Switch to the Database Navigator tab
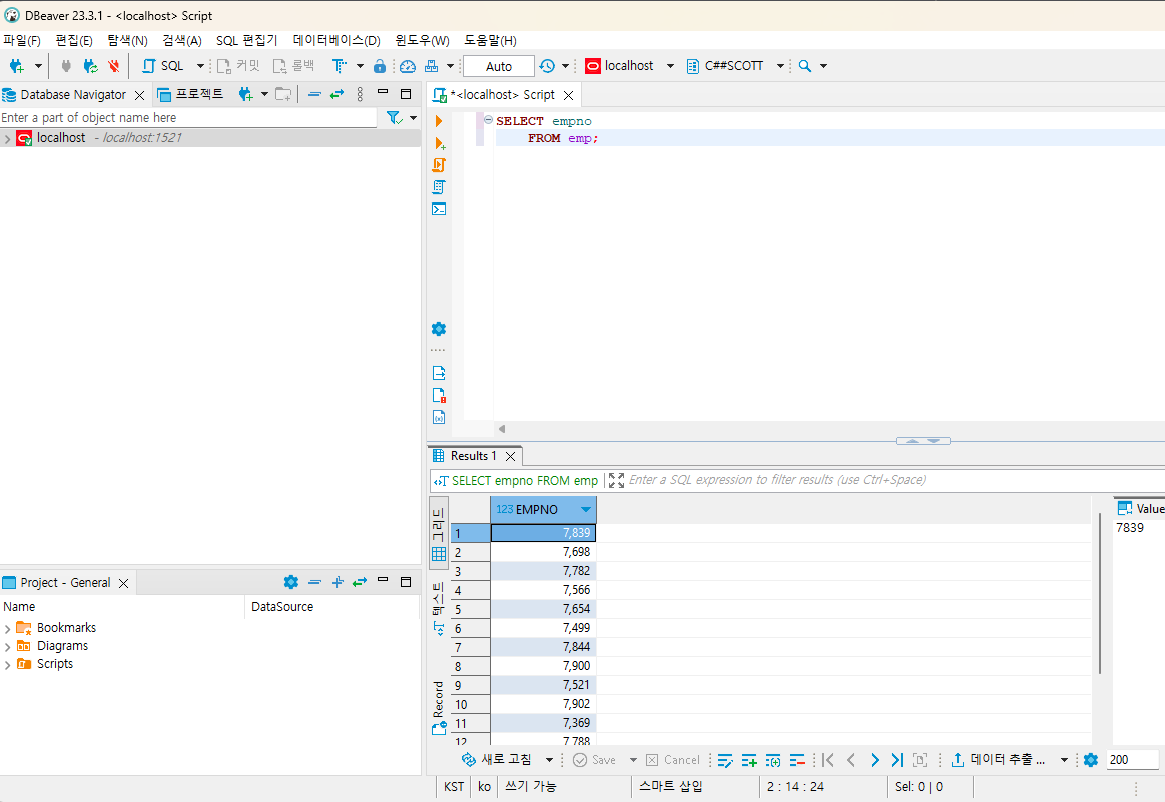Image resolution: width=1165 pixels, height=802 pixels. click(73, 95)
